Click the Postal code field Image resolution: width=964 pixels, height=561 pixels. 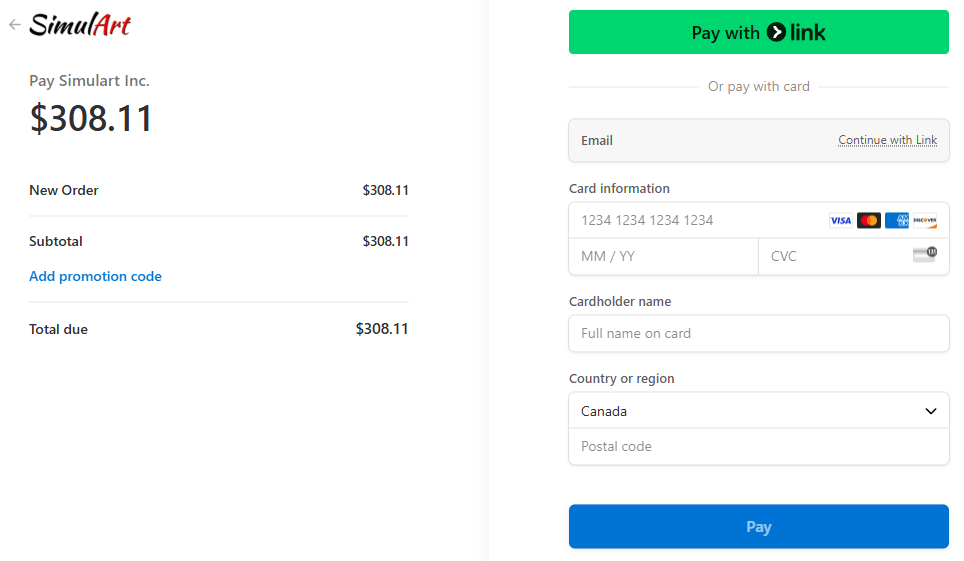(758, 447)
